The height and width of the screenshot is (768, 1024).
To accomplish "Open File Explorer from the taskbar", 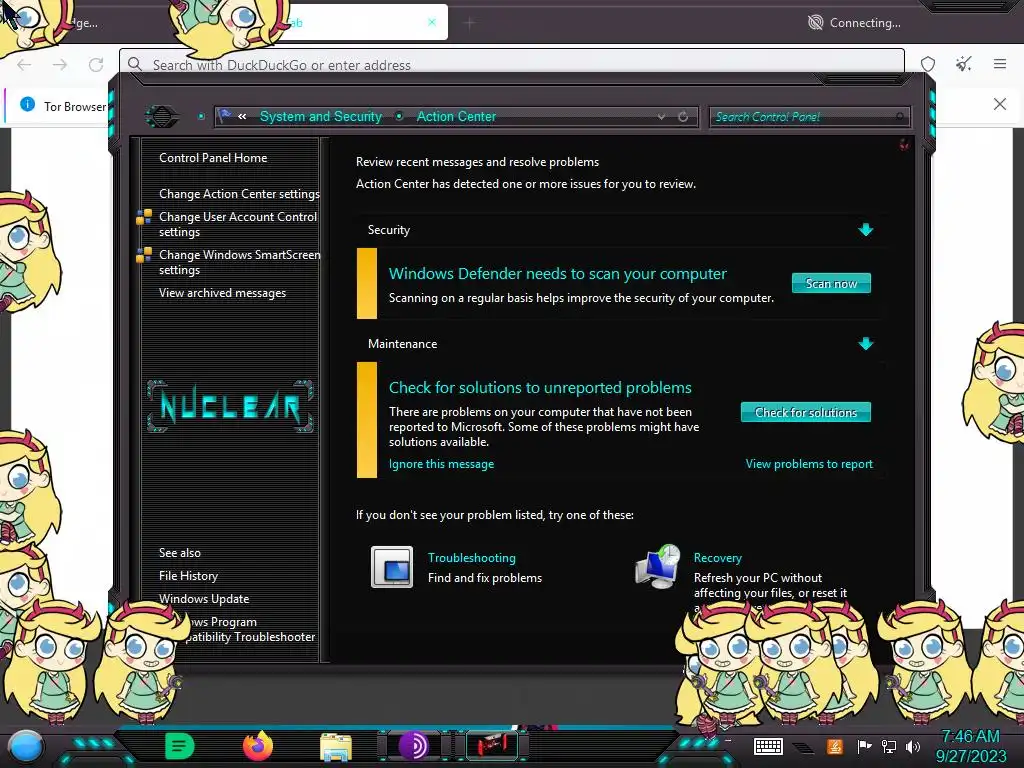I will (336, 747).
